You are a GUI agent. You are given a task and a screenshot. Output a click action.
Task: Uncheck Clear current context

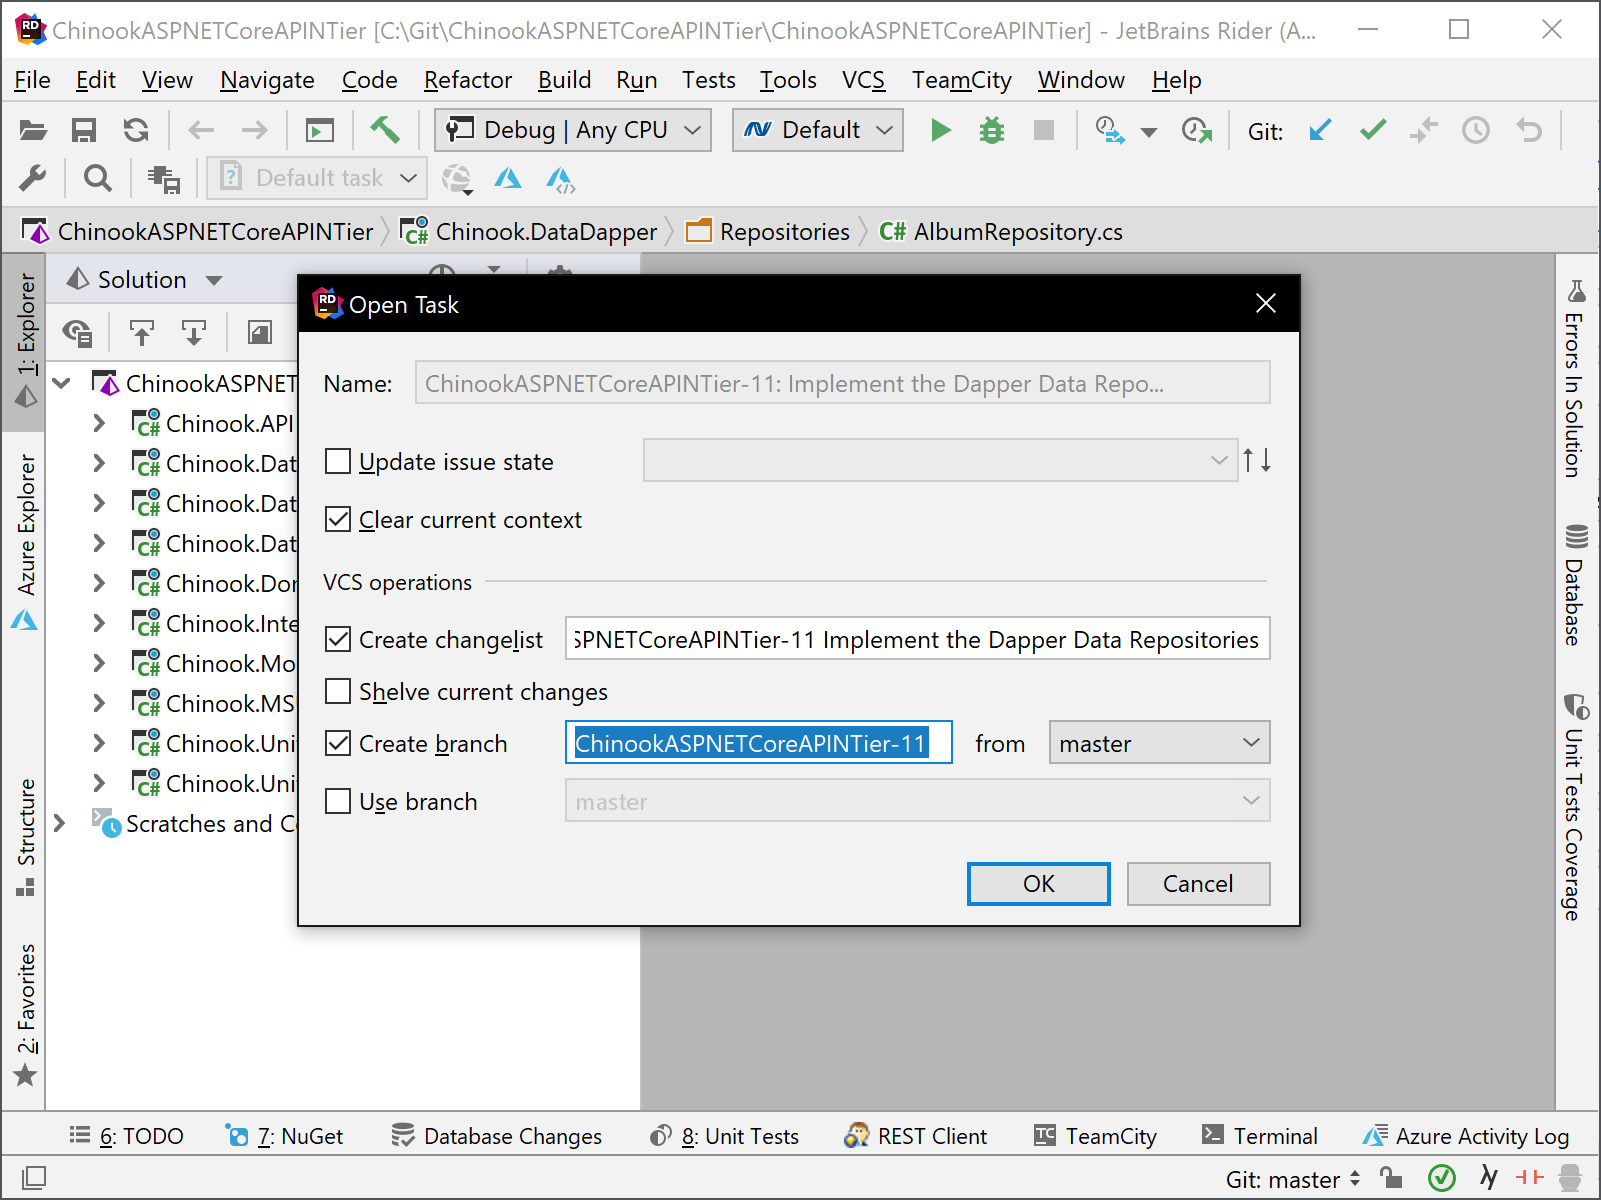click(338, 519)
